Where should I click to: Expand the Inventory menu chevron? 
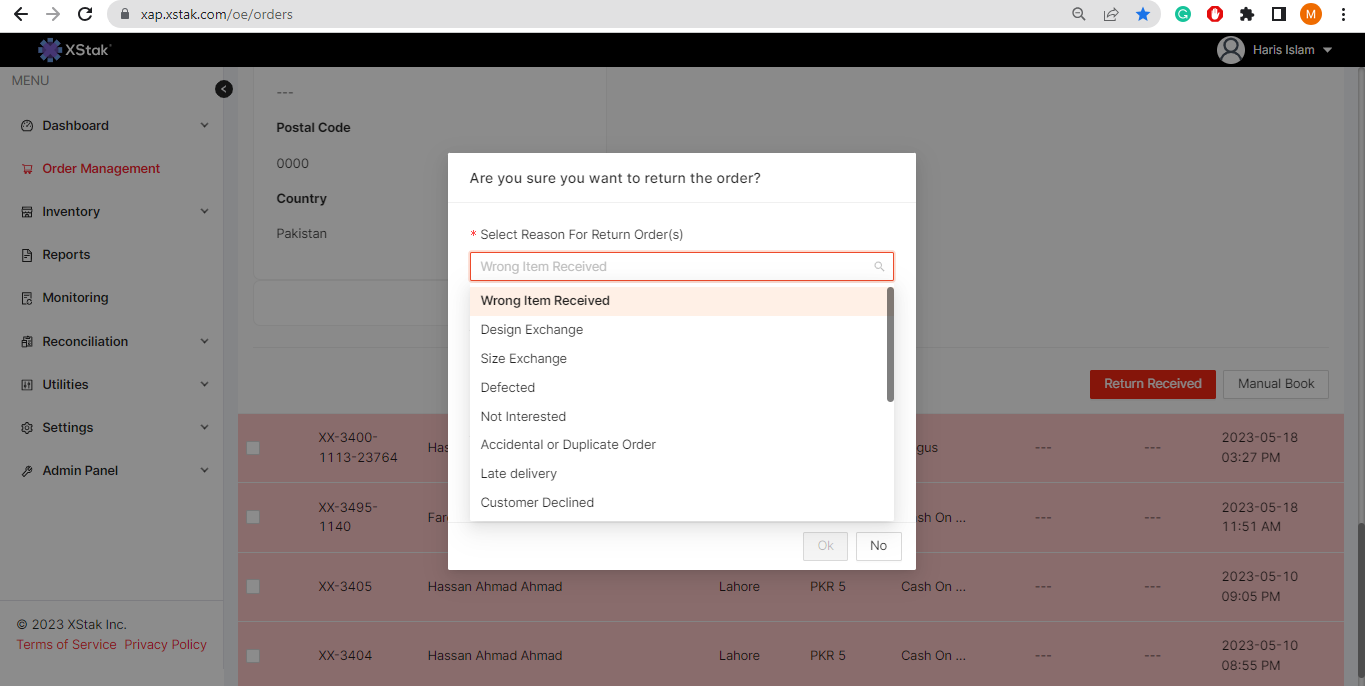(x=204, y=212)
